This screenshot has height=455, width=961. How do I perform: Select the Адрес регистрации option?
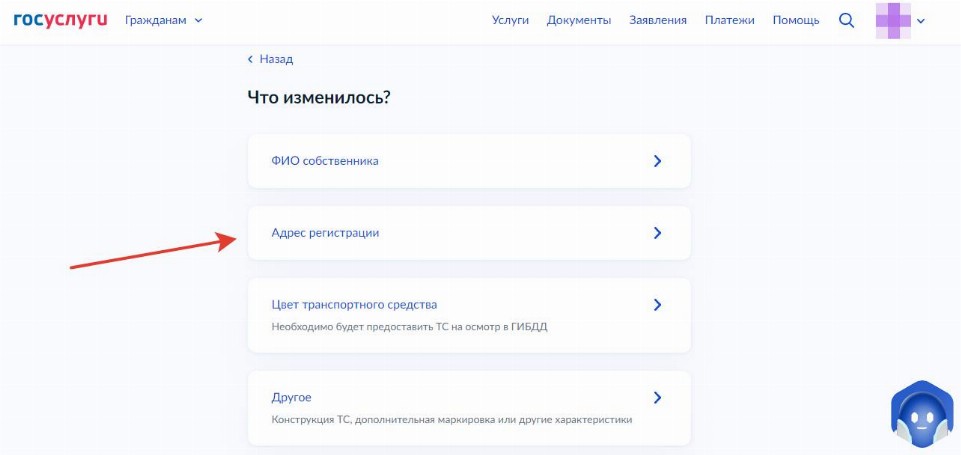coord(325,233)
